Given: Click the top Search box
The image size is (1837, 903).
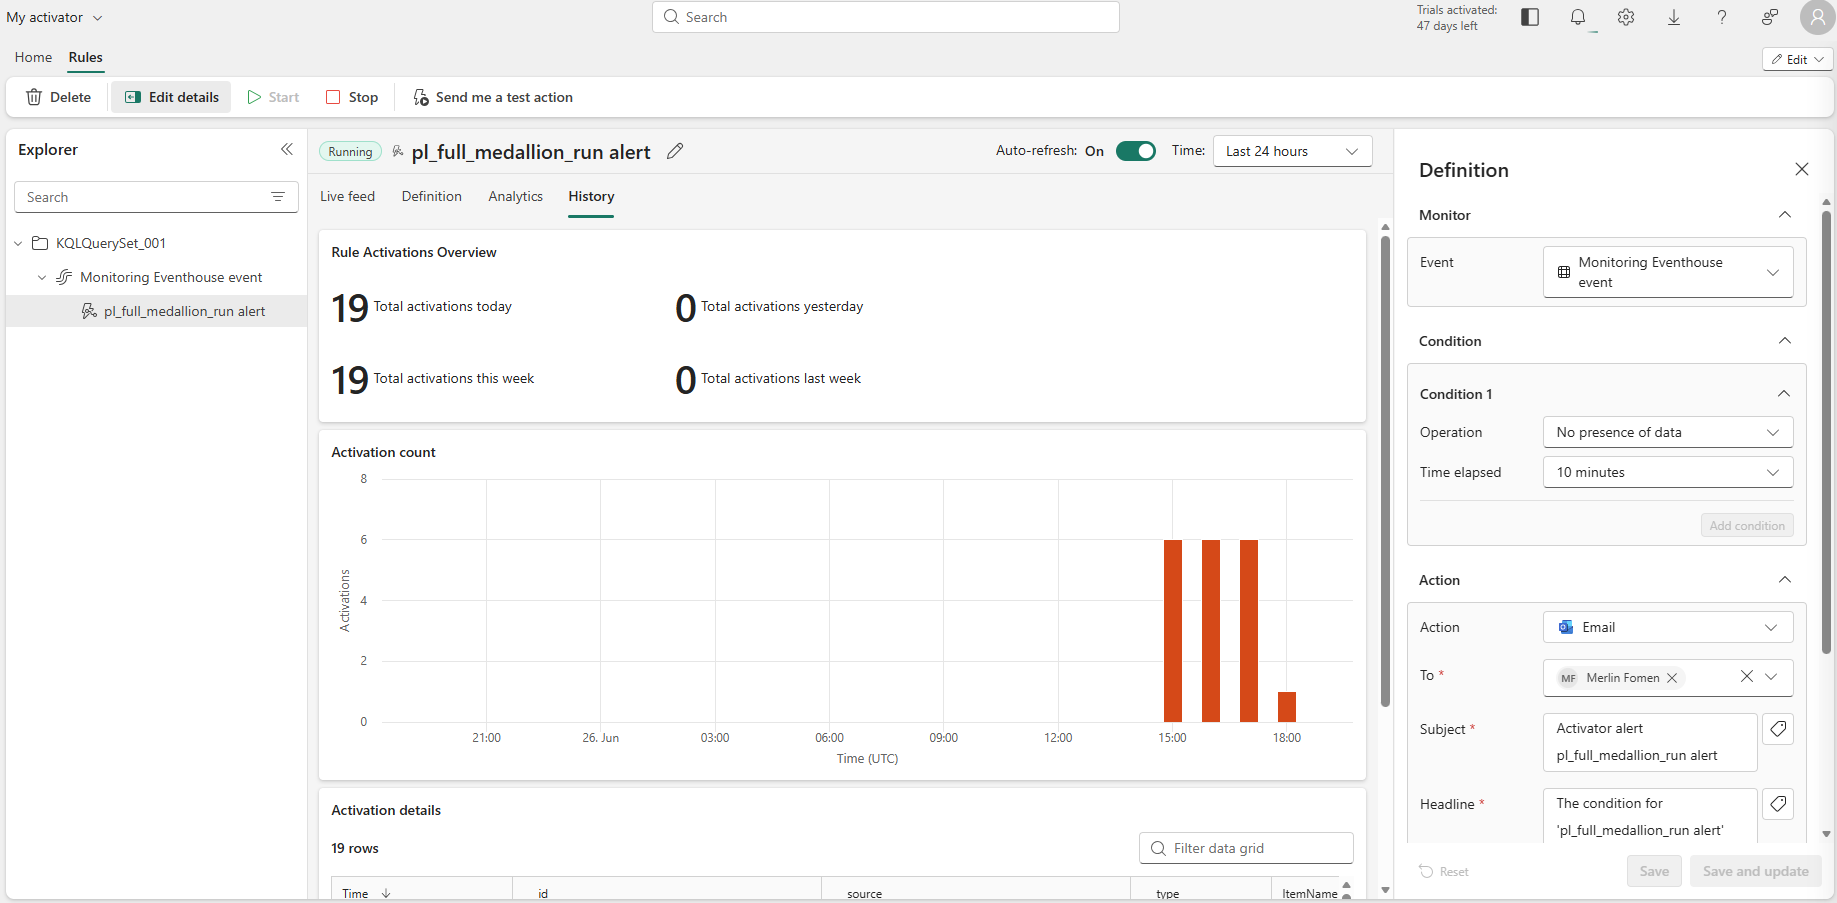Looking at the screenshot, I should pyautogui.click(x=885, y=17).
